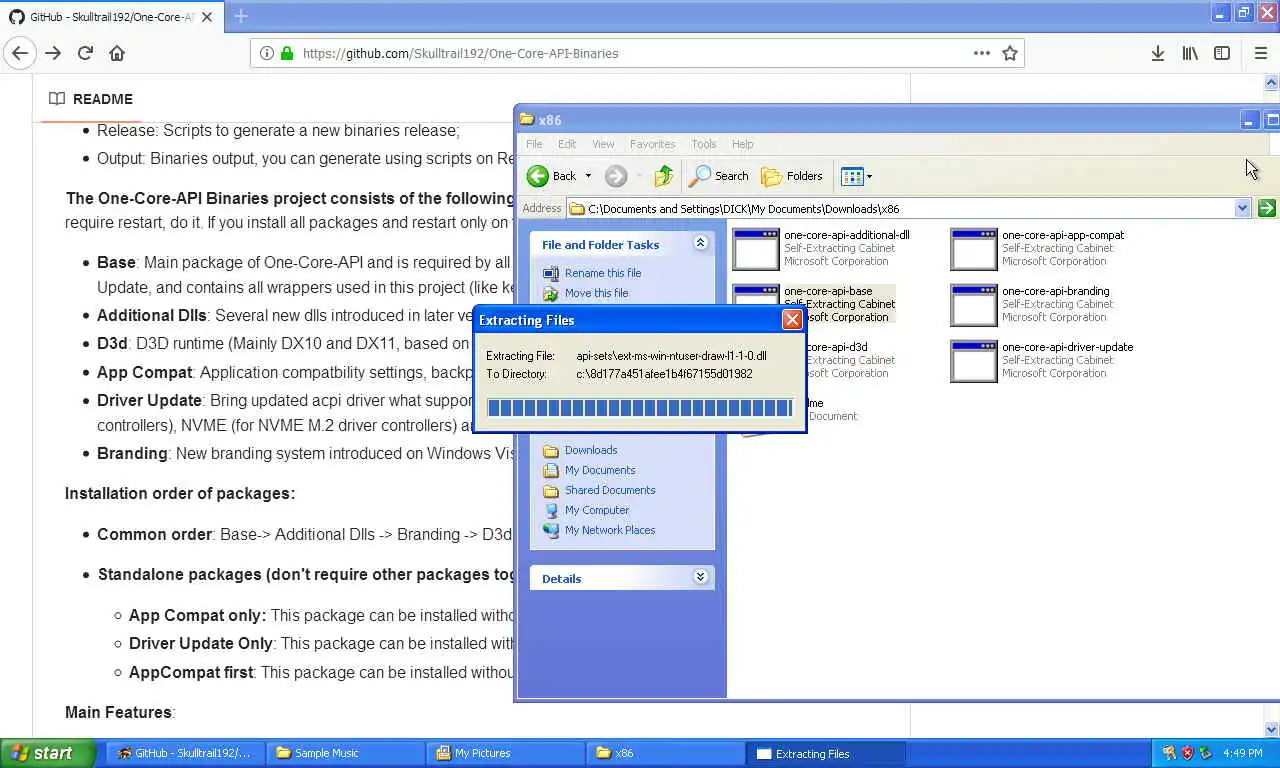This screenshot has height=768, width=1280.
Task: Open Firefox home page
Action: tap(117, 53)
